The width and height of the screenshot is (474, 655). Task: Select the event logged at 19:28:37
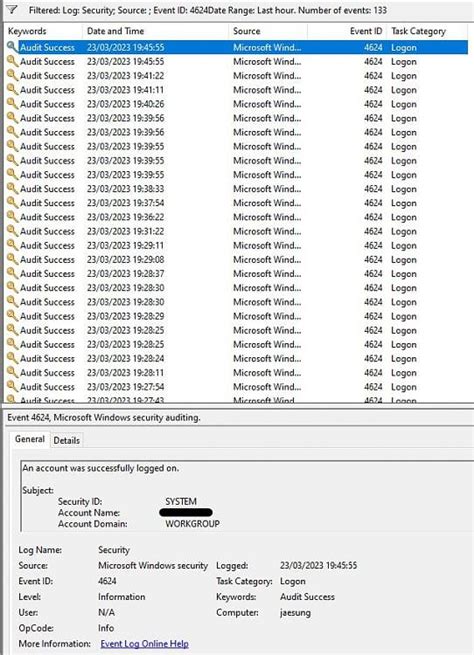pos(237,274)
